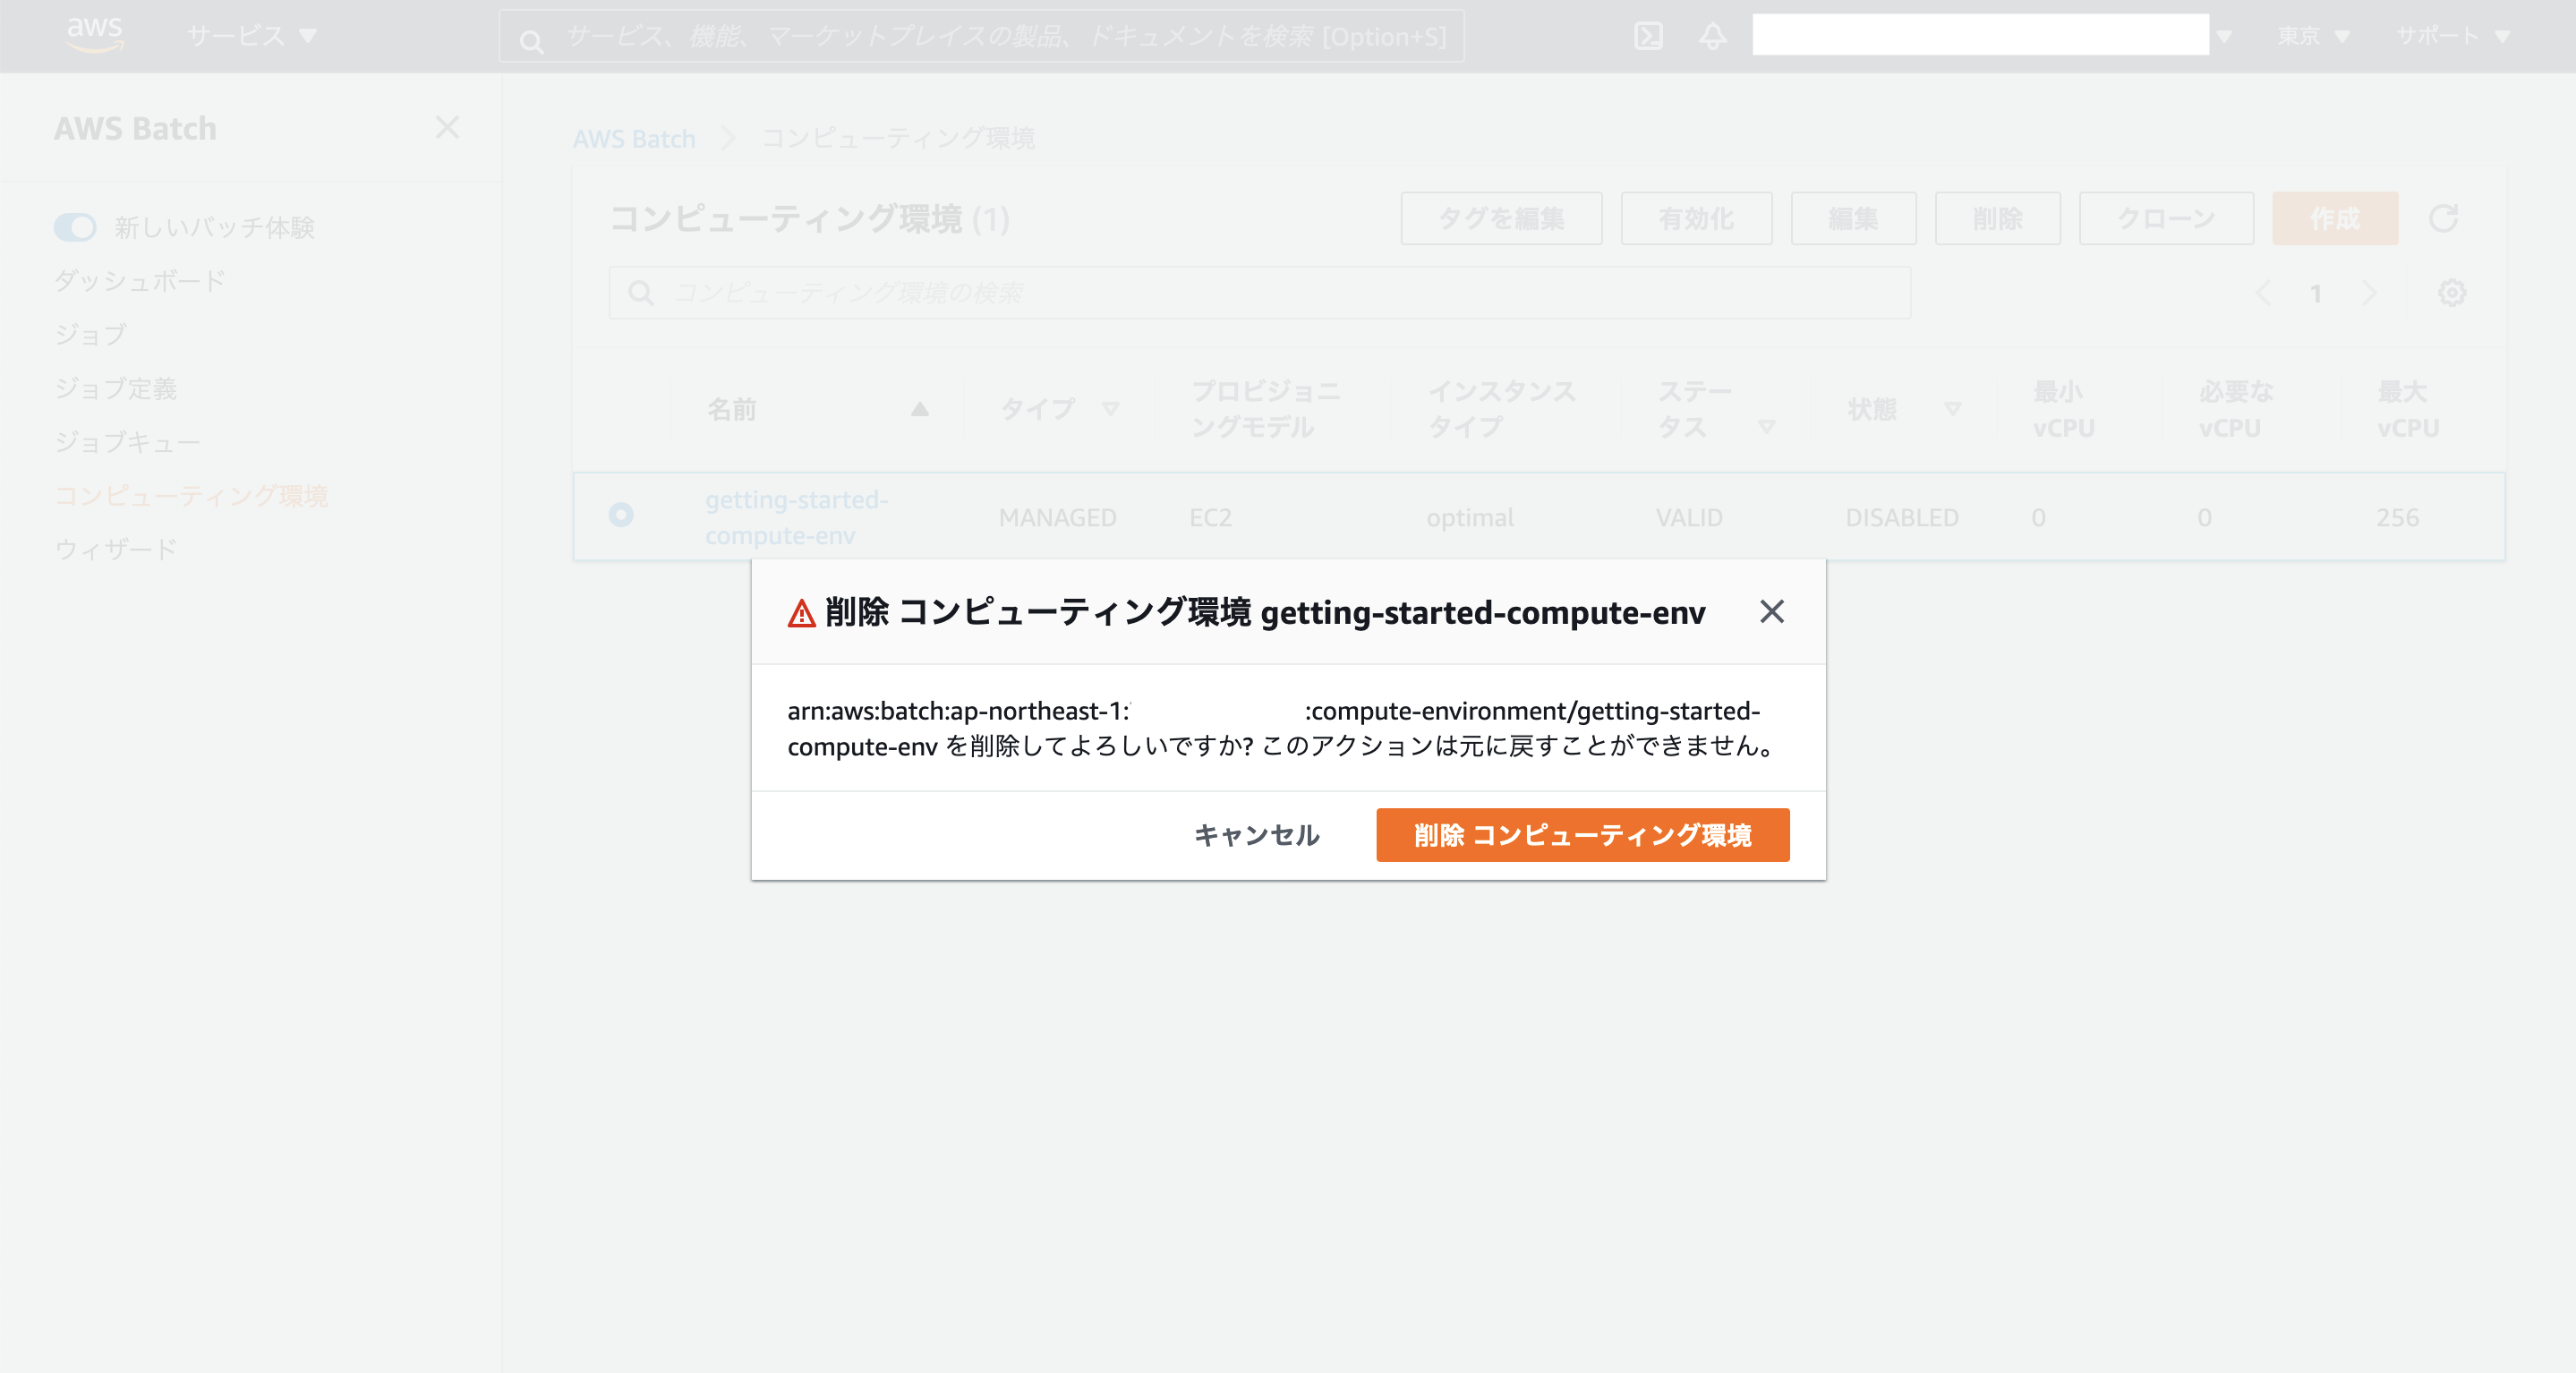Focus the global AWS search field
The height and width of the screenshot is (1373, 2576).
(x=981, y=37)
